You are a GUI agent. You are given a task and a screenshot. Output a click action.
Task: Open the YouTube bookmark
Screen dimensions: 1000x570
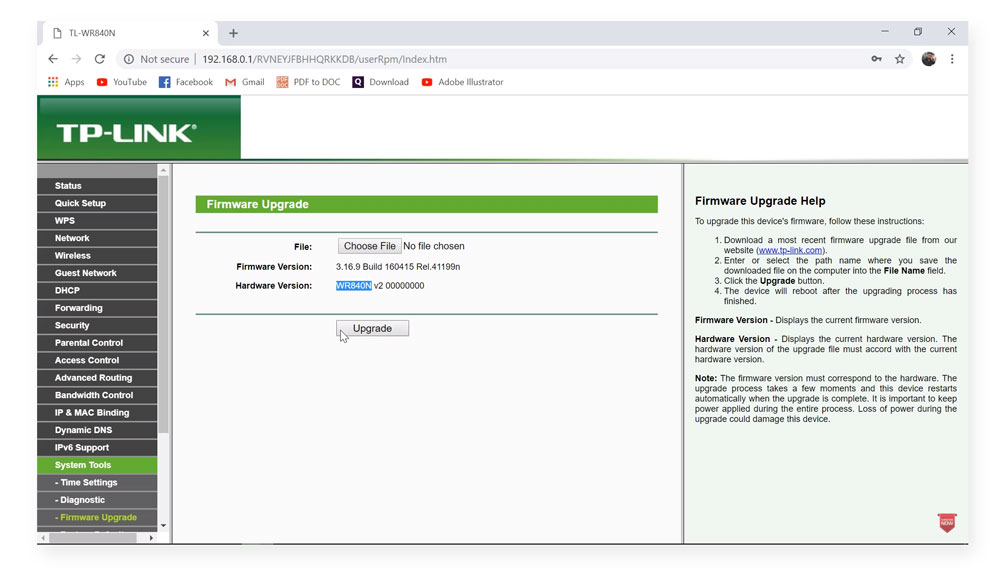[x=121, y=82]
